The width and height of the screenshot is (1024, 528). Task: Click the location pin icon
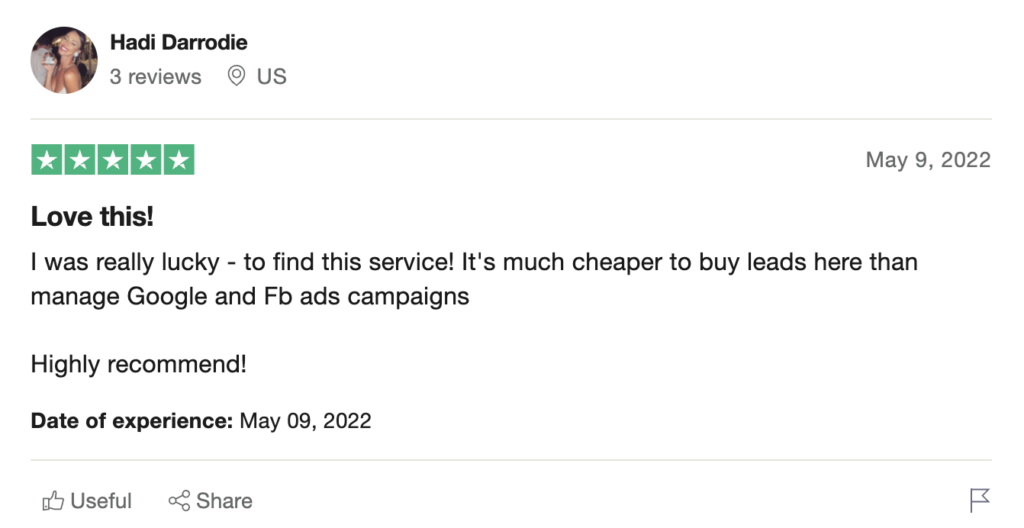[x=236, y=76]
